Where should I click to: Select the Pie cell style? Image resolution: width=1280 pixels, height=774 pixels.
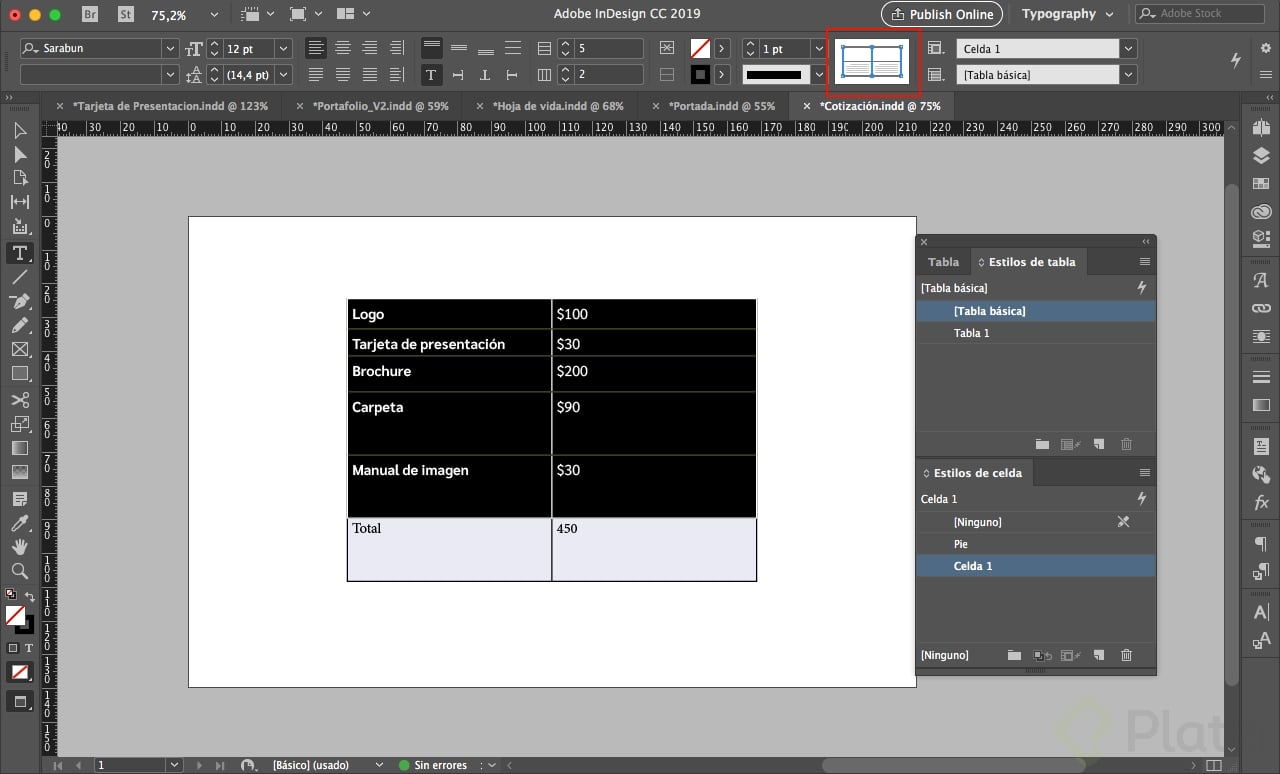(x=1036, y=544)
